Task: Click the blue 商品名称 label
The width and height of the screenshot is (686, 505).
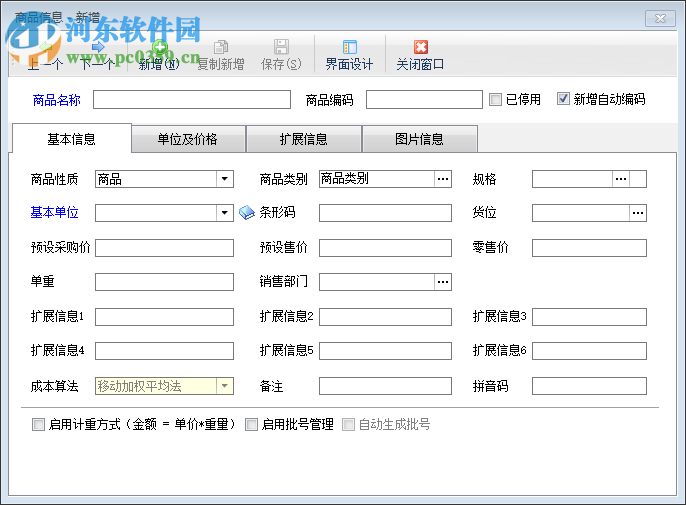Action: pos(57,100)
